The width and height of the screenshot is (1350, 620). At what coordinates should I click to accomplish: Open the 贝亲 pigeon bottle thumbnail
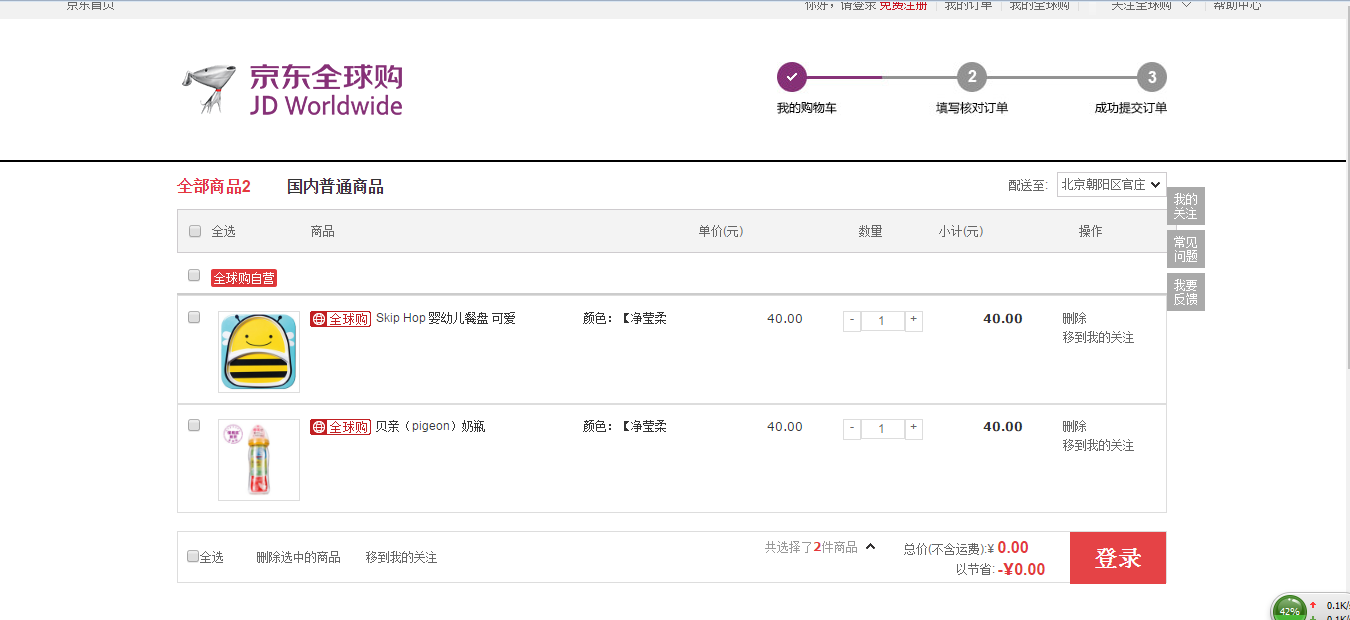[259, 460]
